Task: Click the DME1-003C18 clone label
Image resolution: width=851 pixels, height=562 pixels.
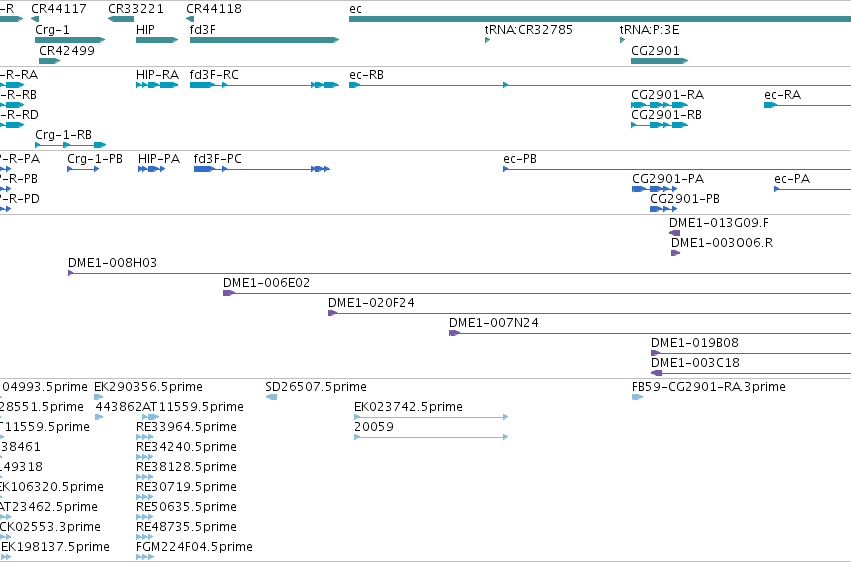Action: coord(695,363)
